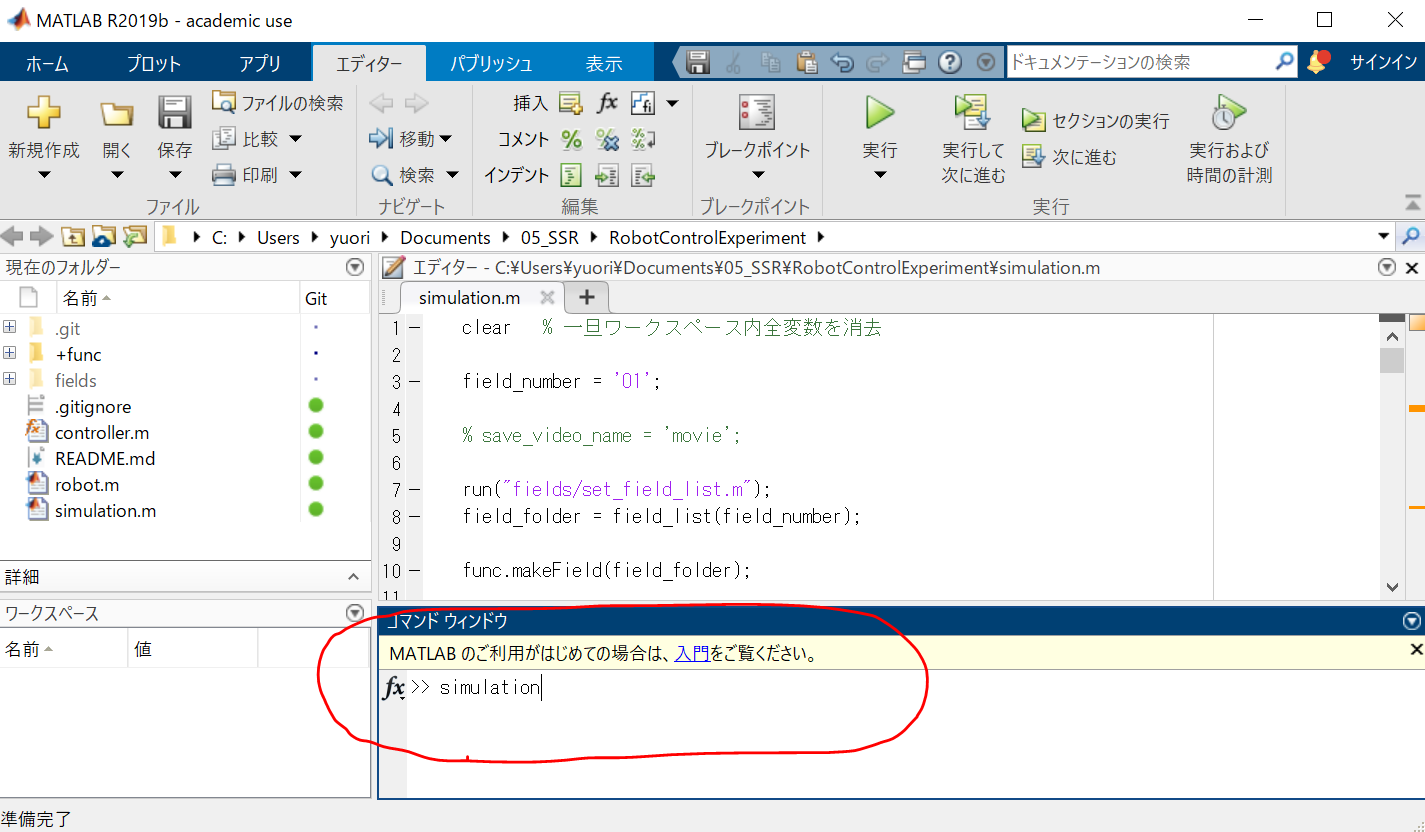This screenshot has height=832, width=1425.
Task: Click the search folder magnifier in address bar
Action: click(x=1411, y=237)
